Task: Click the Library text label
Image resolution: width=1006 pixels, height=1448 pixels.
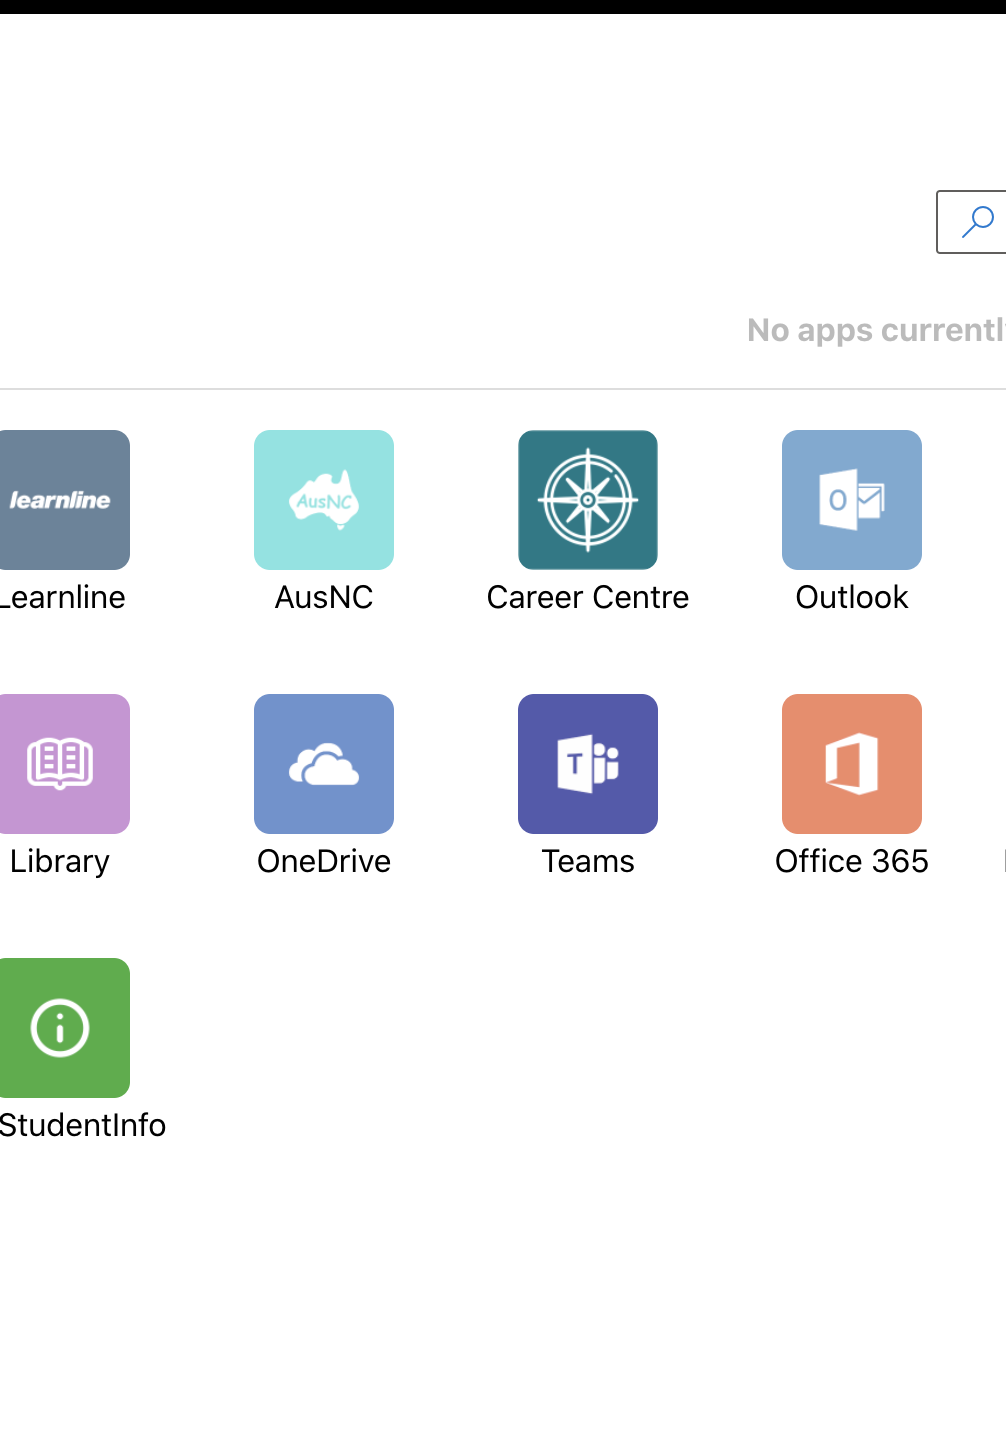Action: 60,861
